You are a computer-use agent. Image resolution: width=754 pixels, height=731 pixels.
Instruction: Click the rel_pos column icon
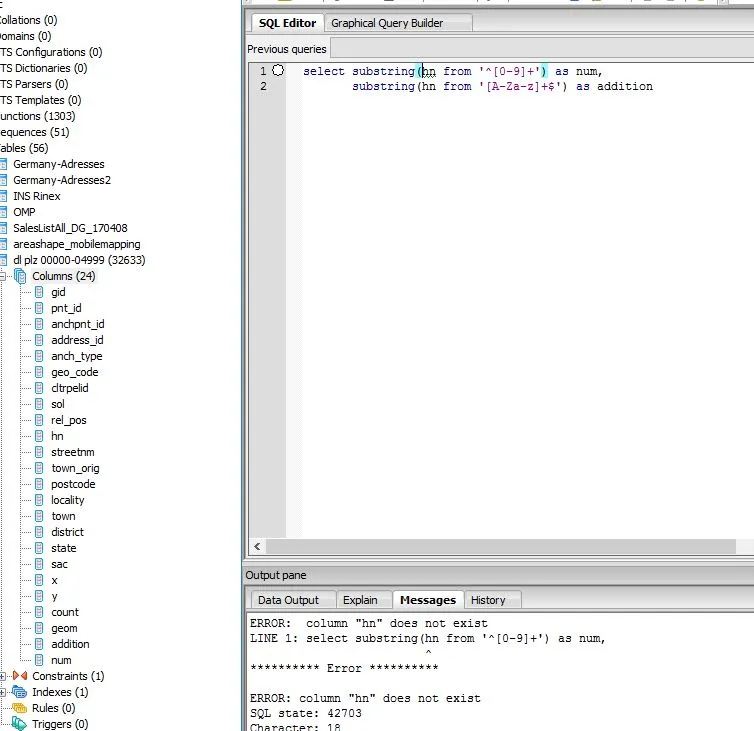click(39, 420)
